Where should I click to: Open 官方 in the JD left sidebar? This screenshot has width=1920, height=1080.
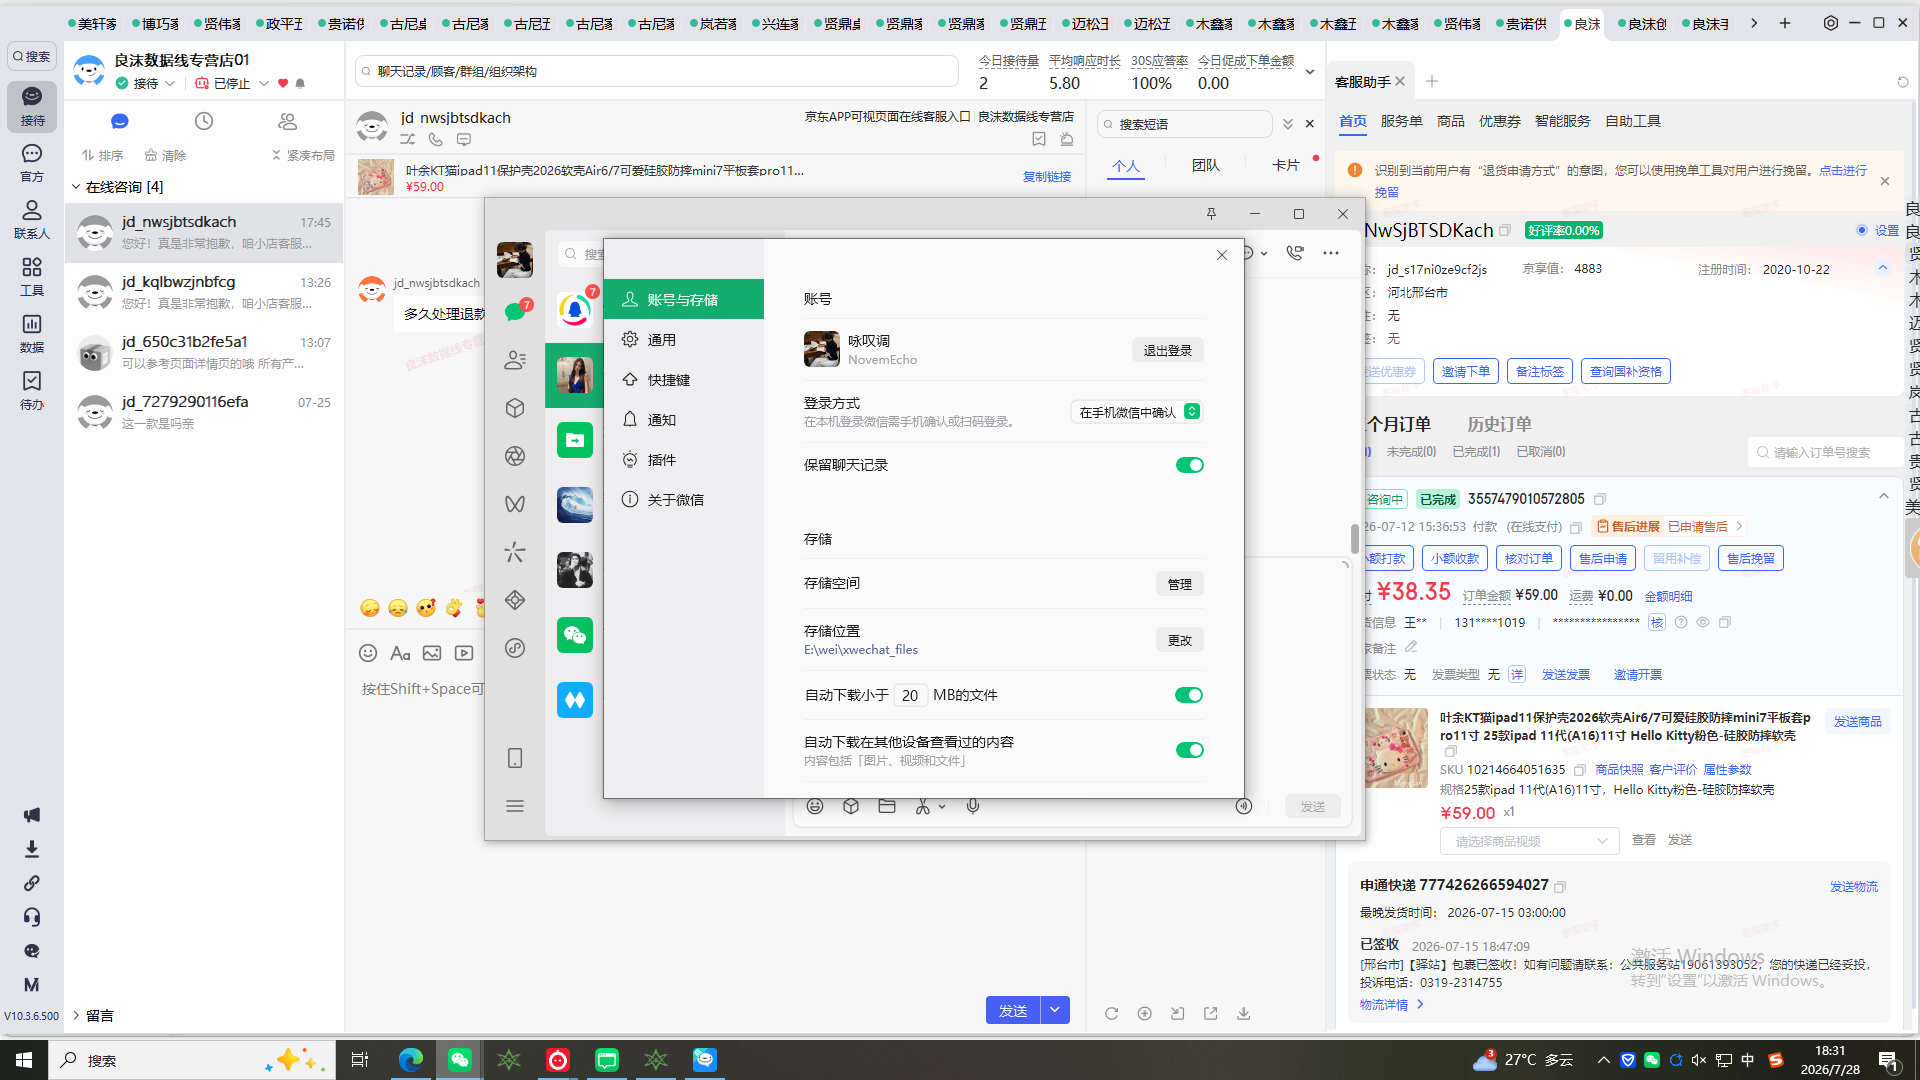tap(32, 163)
